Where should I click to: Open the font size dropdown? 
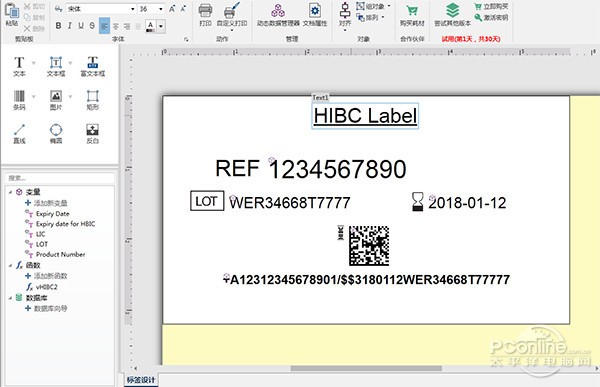[161, 9]
